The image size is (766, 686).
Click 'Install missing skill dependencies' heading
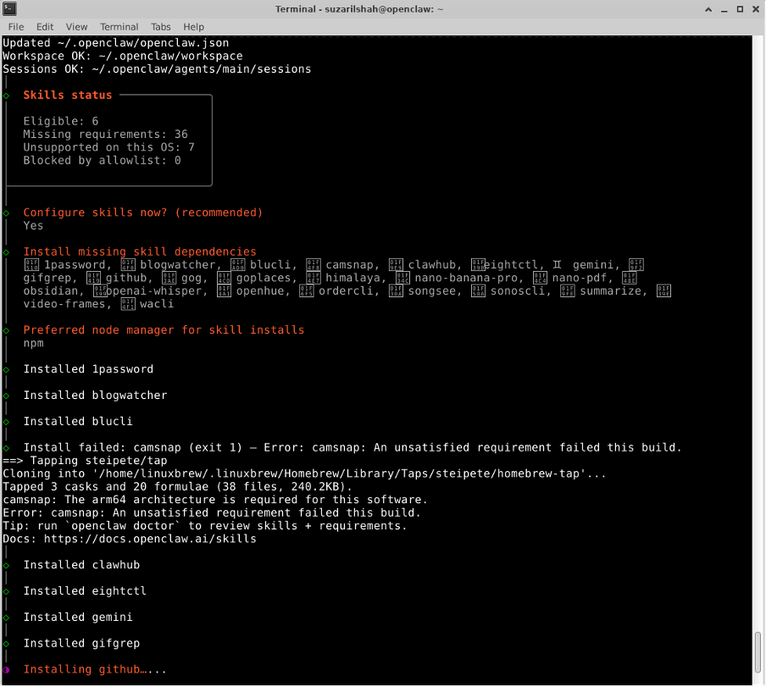point(140,252)
